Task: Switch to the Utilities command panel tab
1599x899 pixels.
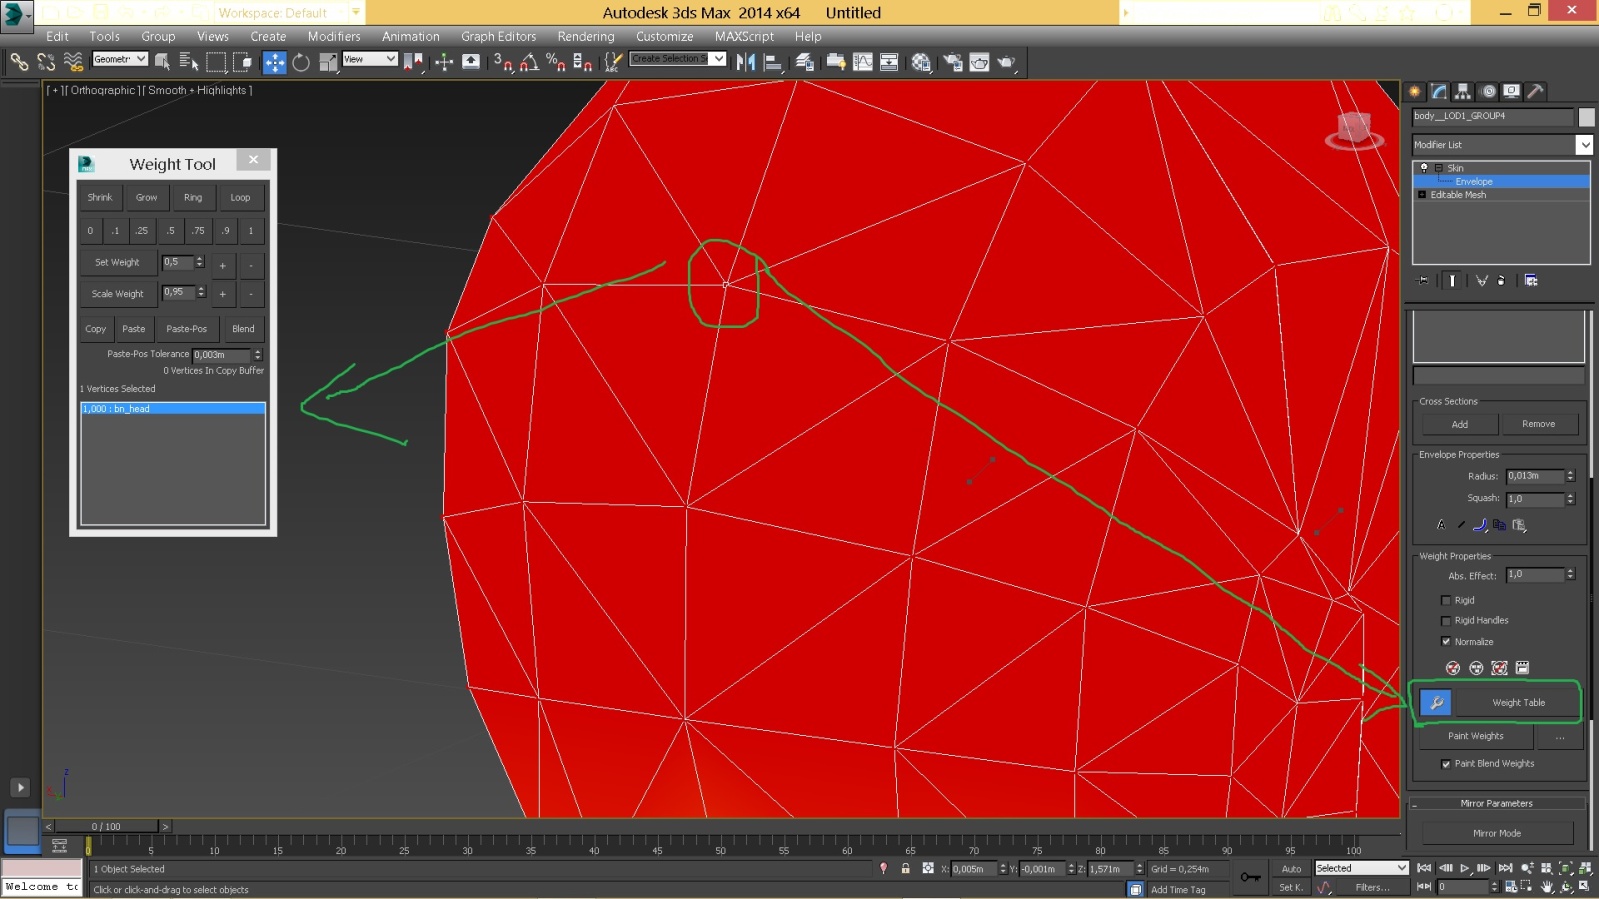Action: point(1535,91)
